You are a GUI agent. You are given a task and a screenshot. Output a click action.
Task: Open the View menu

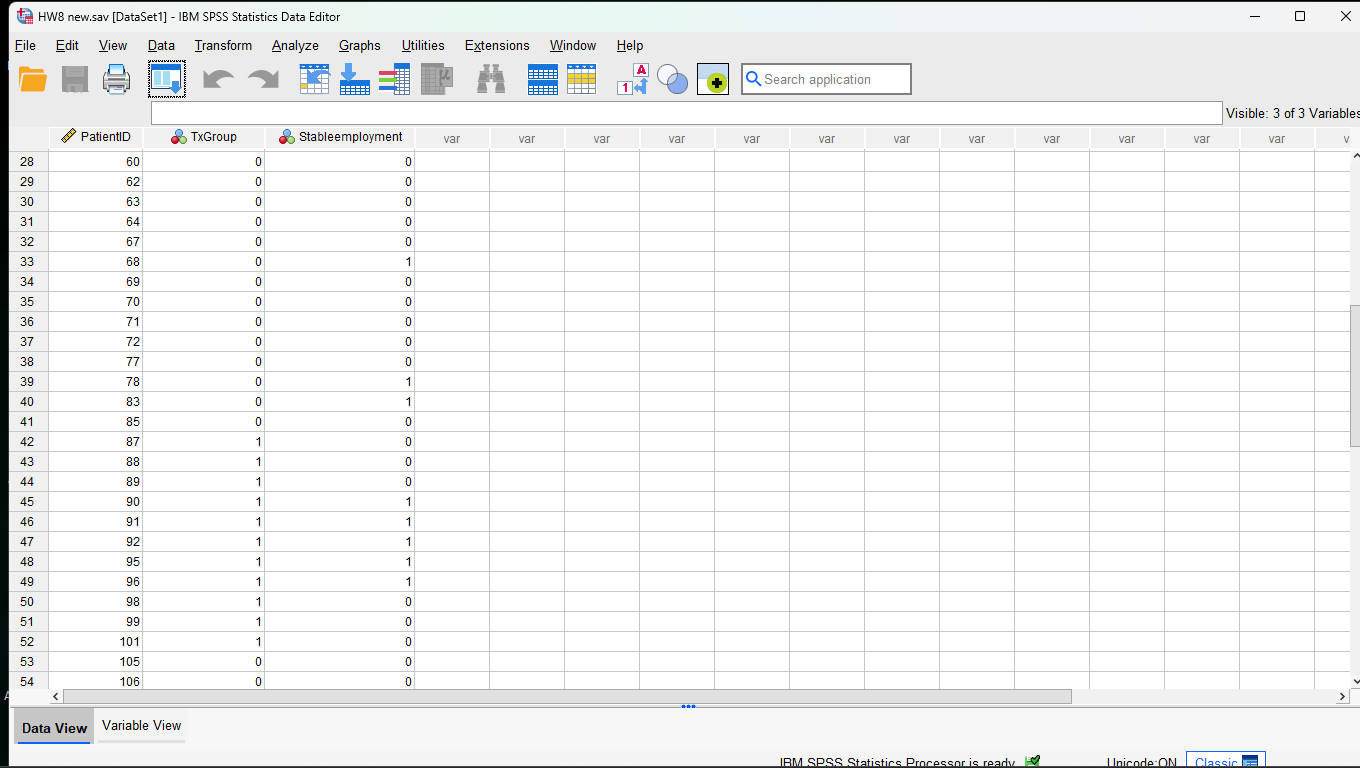(113, 46)
